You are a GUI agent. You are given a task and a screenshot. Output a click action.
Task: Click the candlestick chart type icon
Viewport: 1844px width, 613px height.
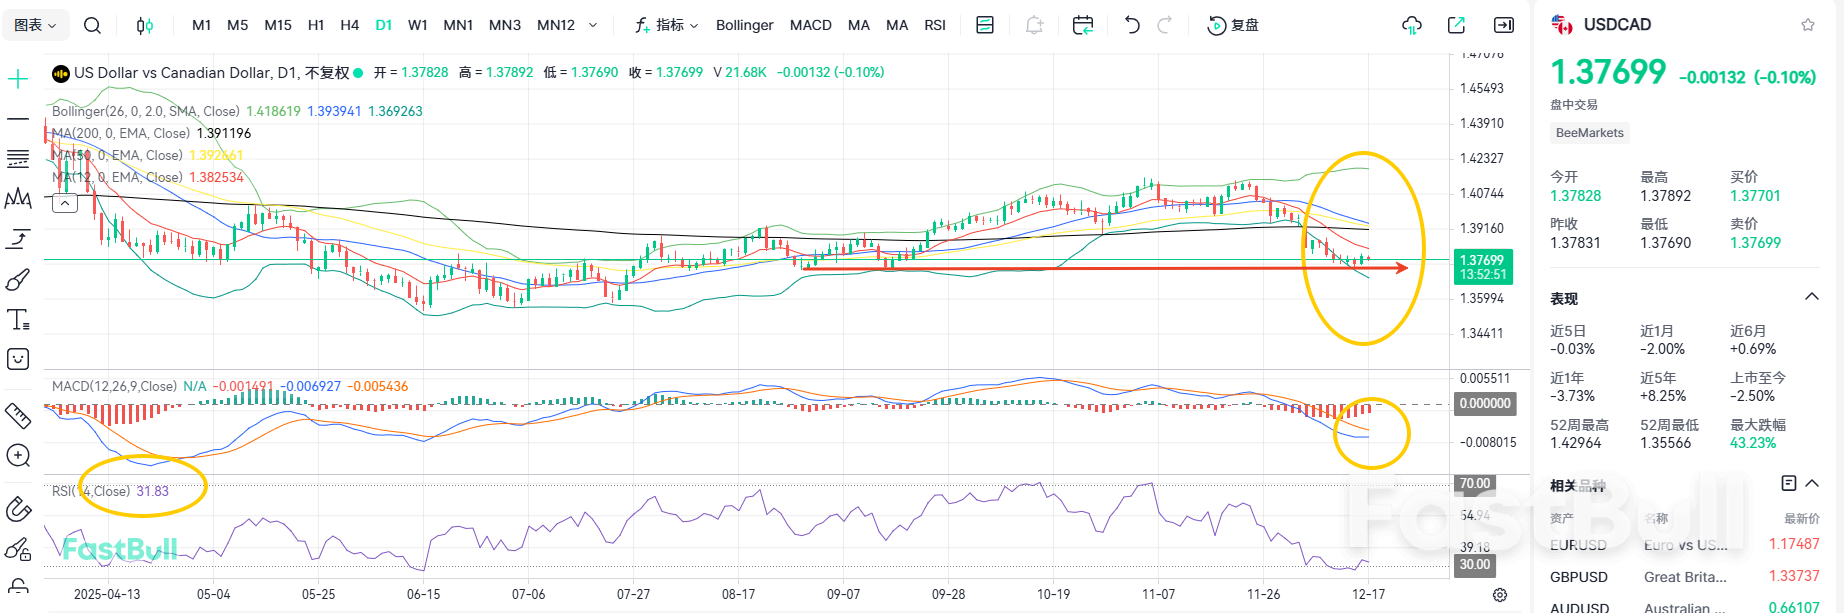click(145, 25)
